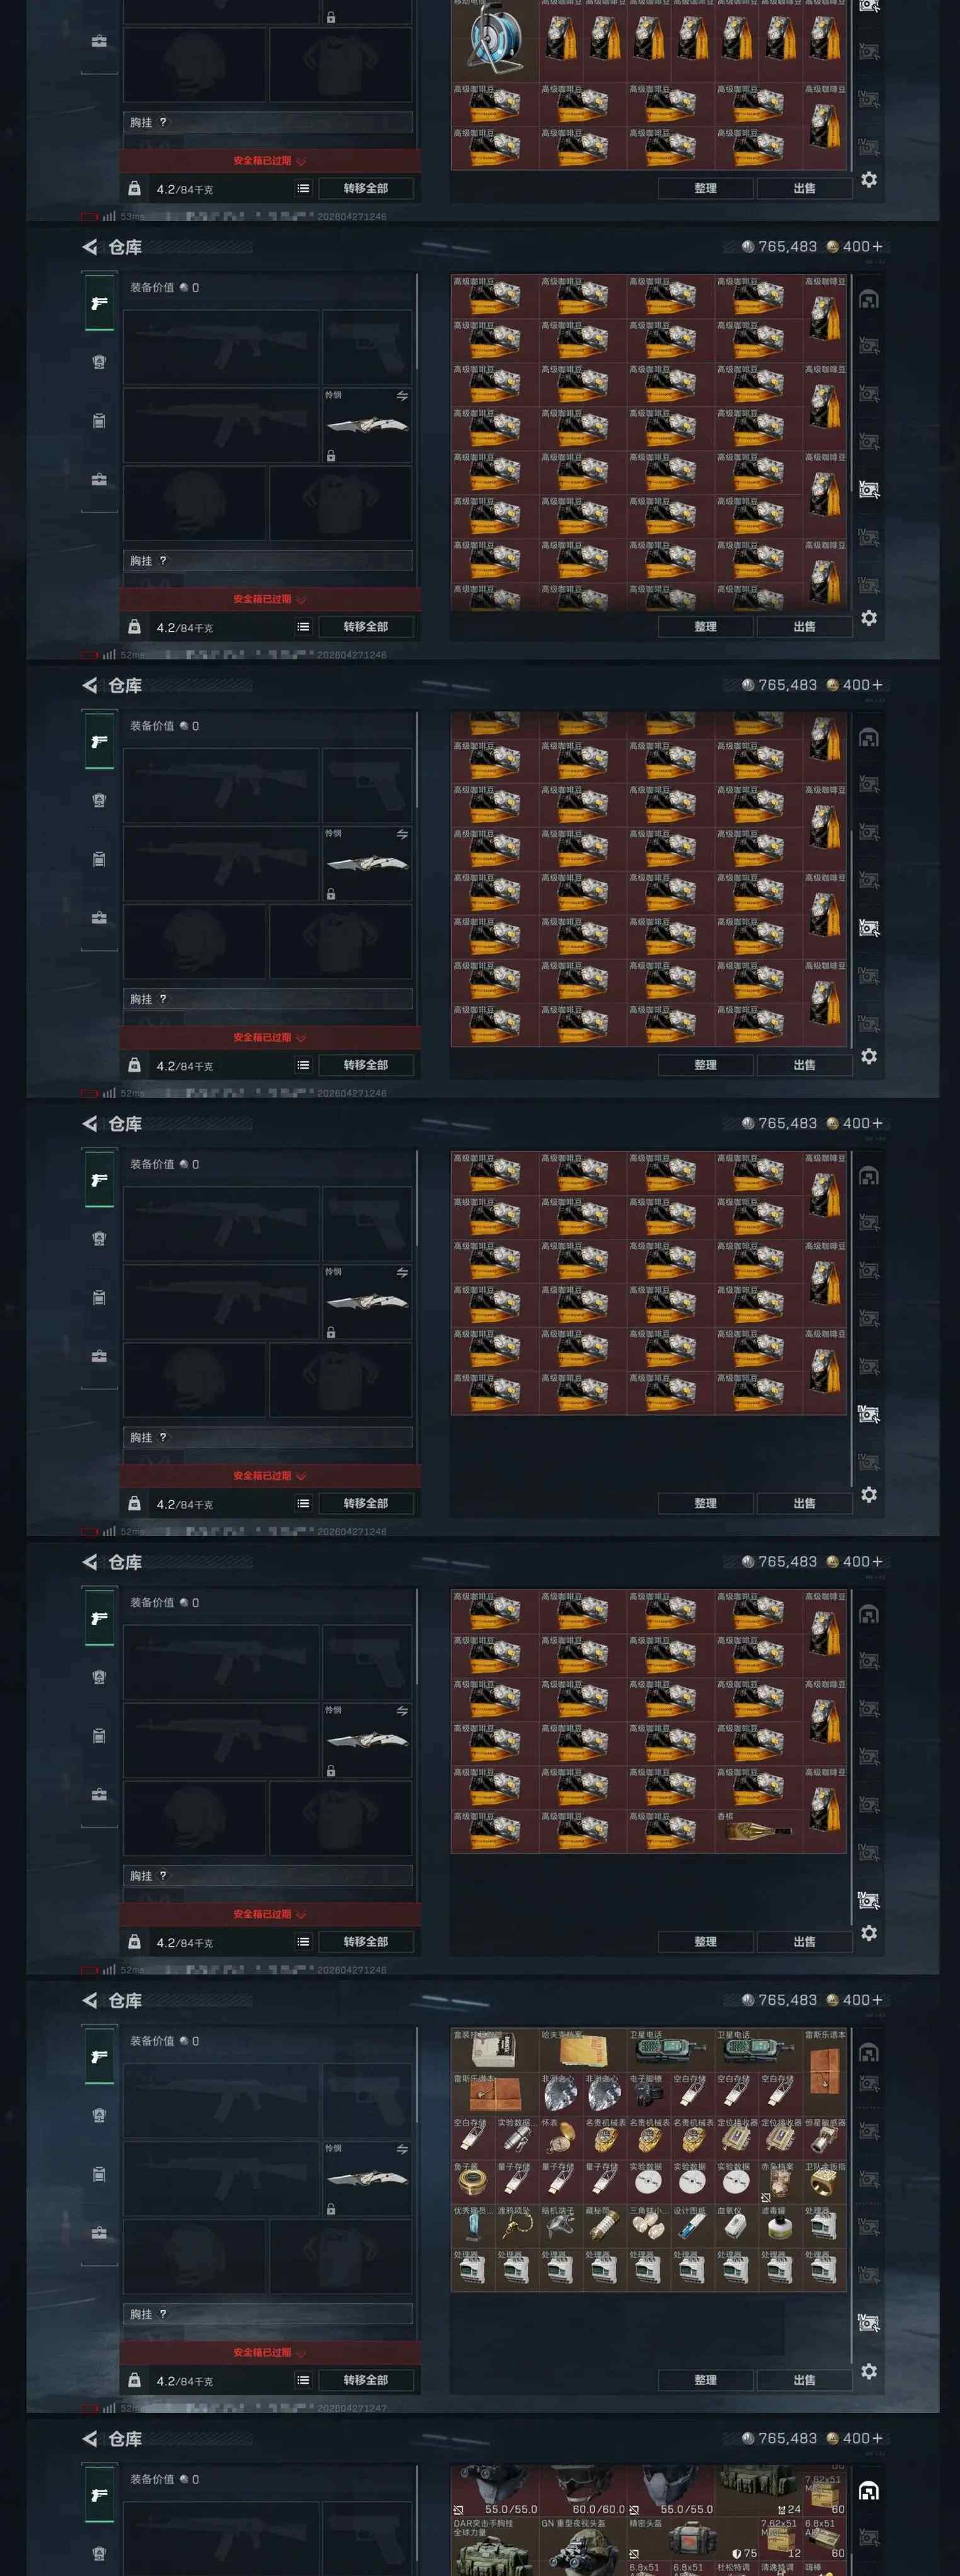The width and height of the screenshot is (960, 2576).
Task: Click the hidden cylinder (藏秘筒) item
Action: point(605,2225)
